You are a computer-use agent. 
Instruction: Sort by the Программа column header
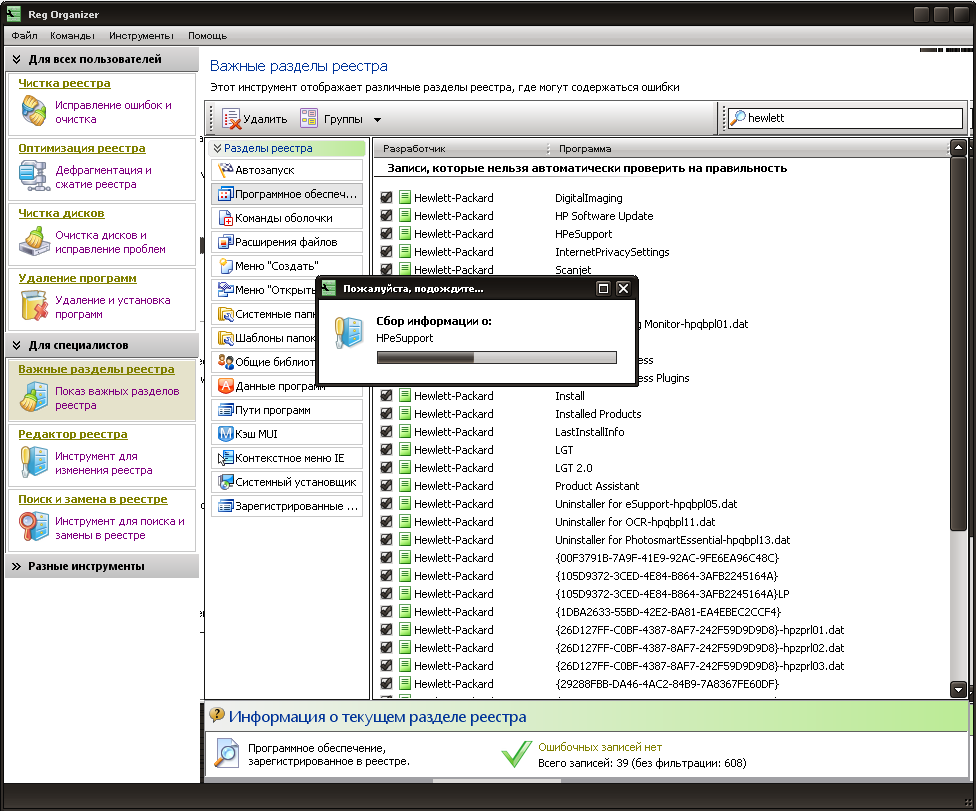749,149
